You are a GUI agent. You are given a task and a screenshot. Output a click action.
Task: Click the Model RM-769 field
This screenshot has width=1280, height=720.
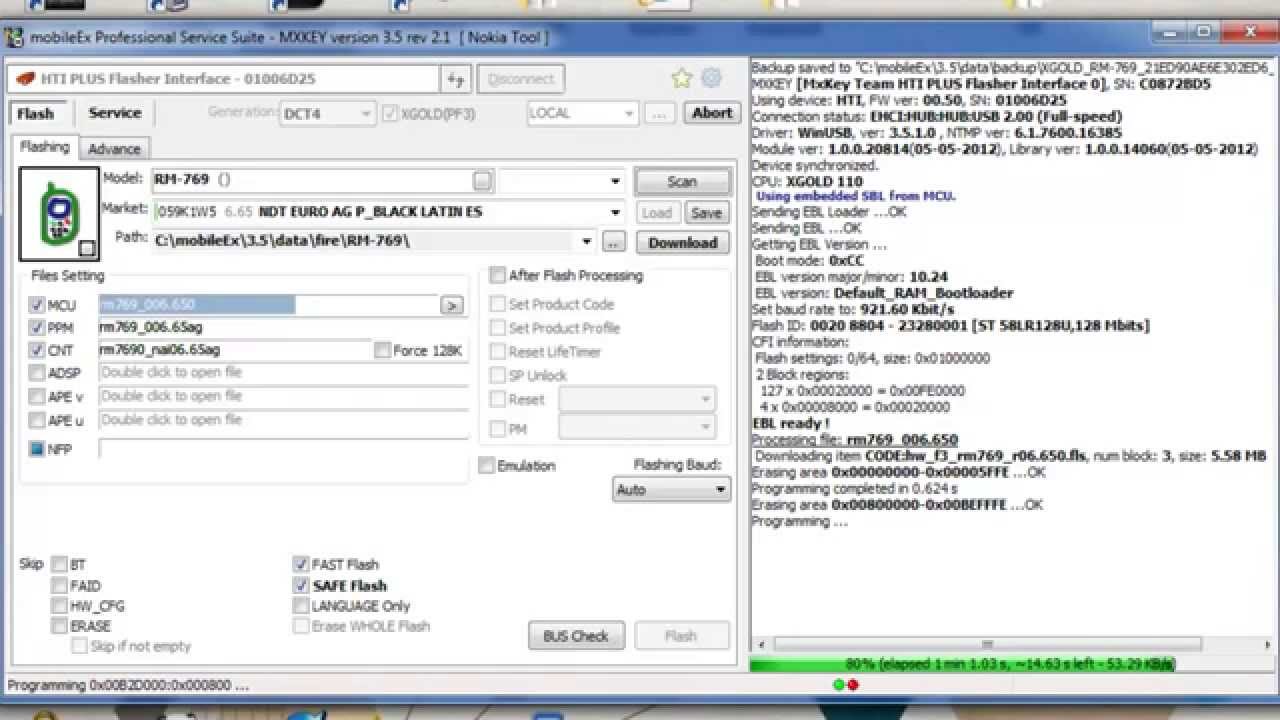click(x=312, y=181)
